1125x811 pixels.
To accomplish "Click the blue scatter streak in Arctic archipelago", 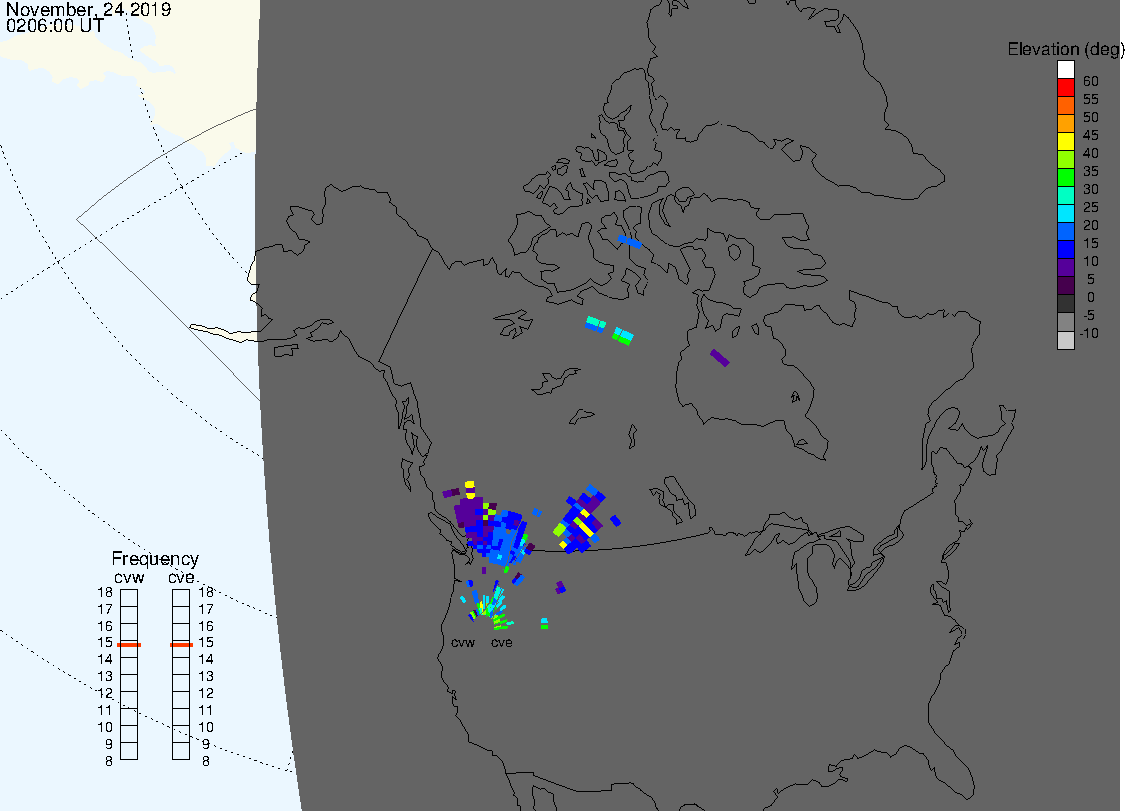I will (x=629, y=241).
